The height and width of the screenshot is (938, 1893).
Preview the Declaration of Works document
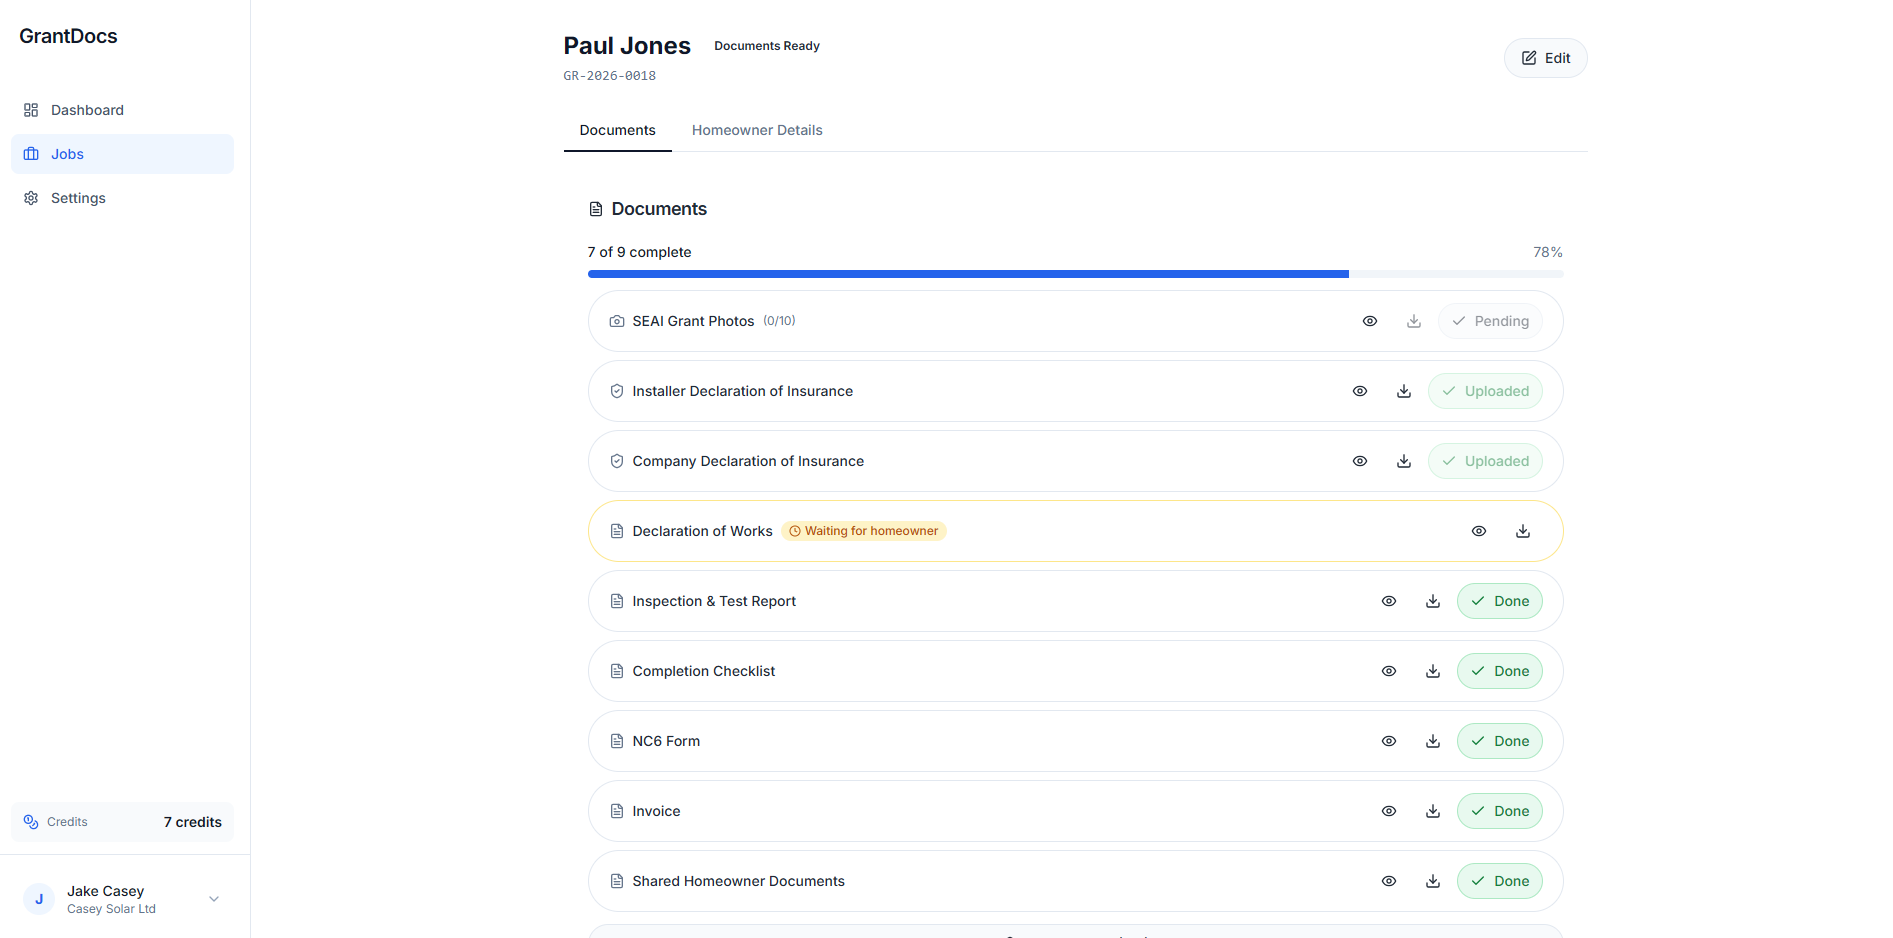[x=1479, y=531]
